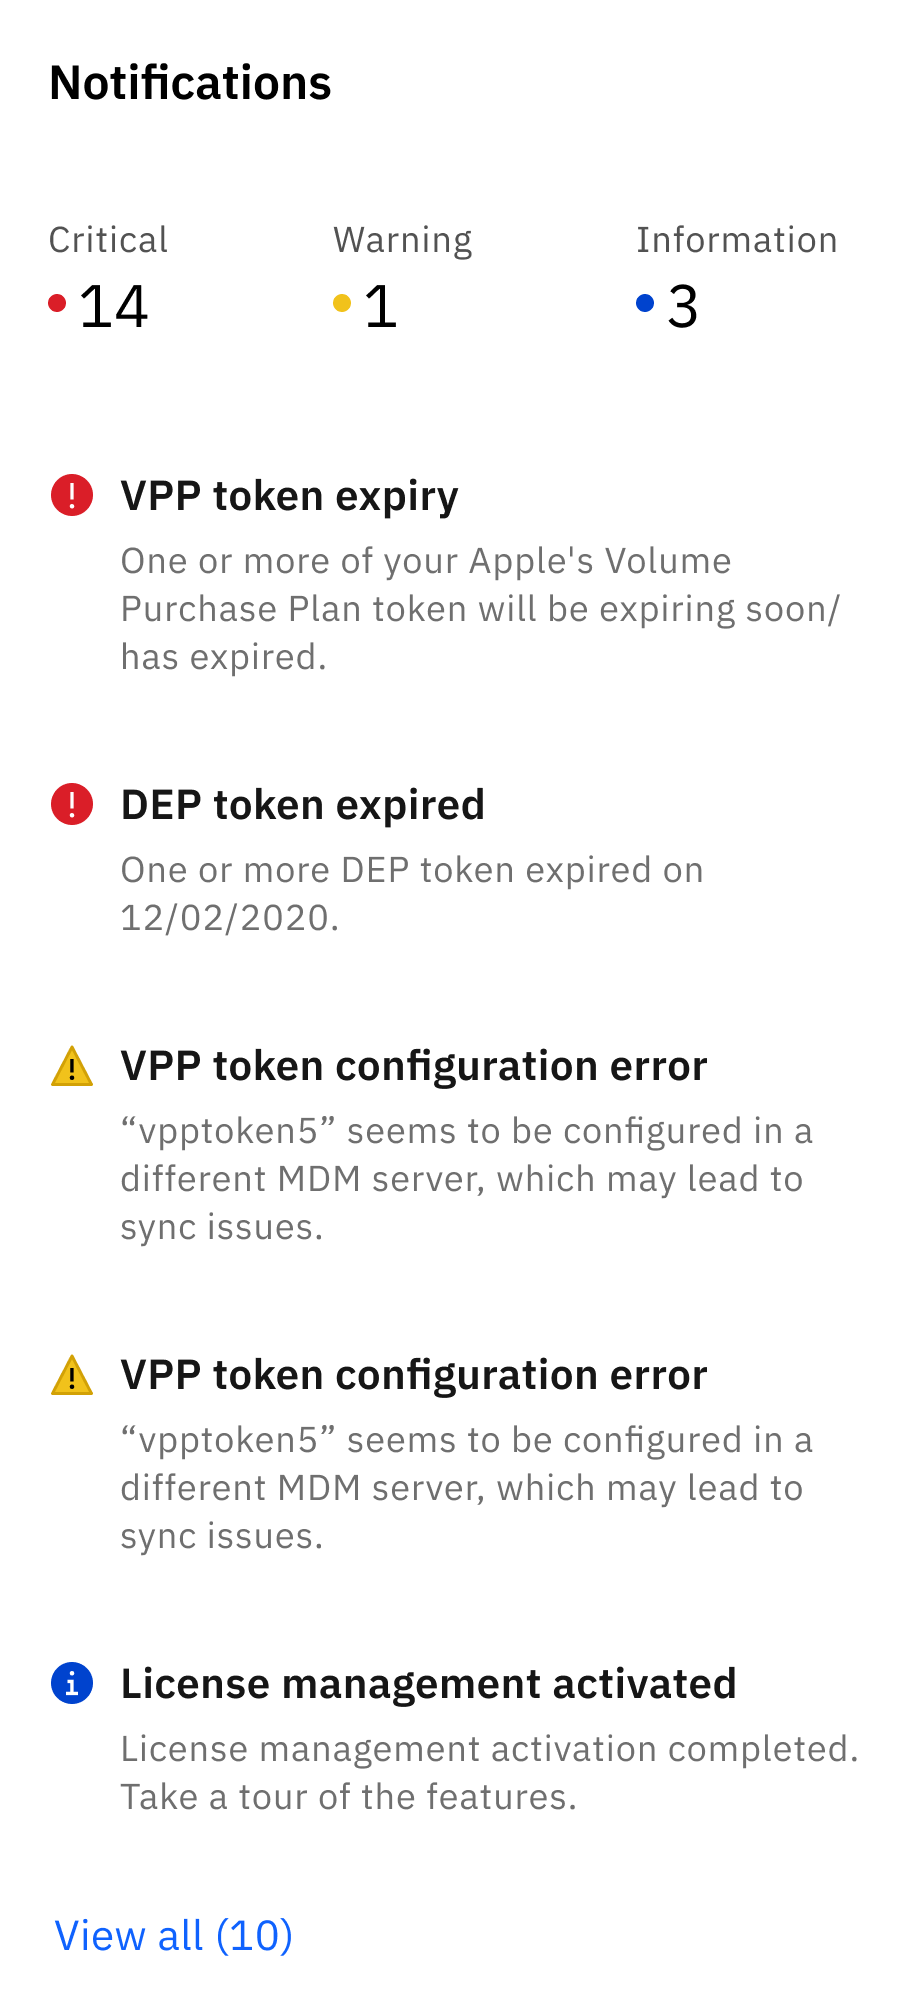This screenshot has width=912, height=2001.
Task: Click the Information count of 3
Action: tap(683, 306)
